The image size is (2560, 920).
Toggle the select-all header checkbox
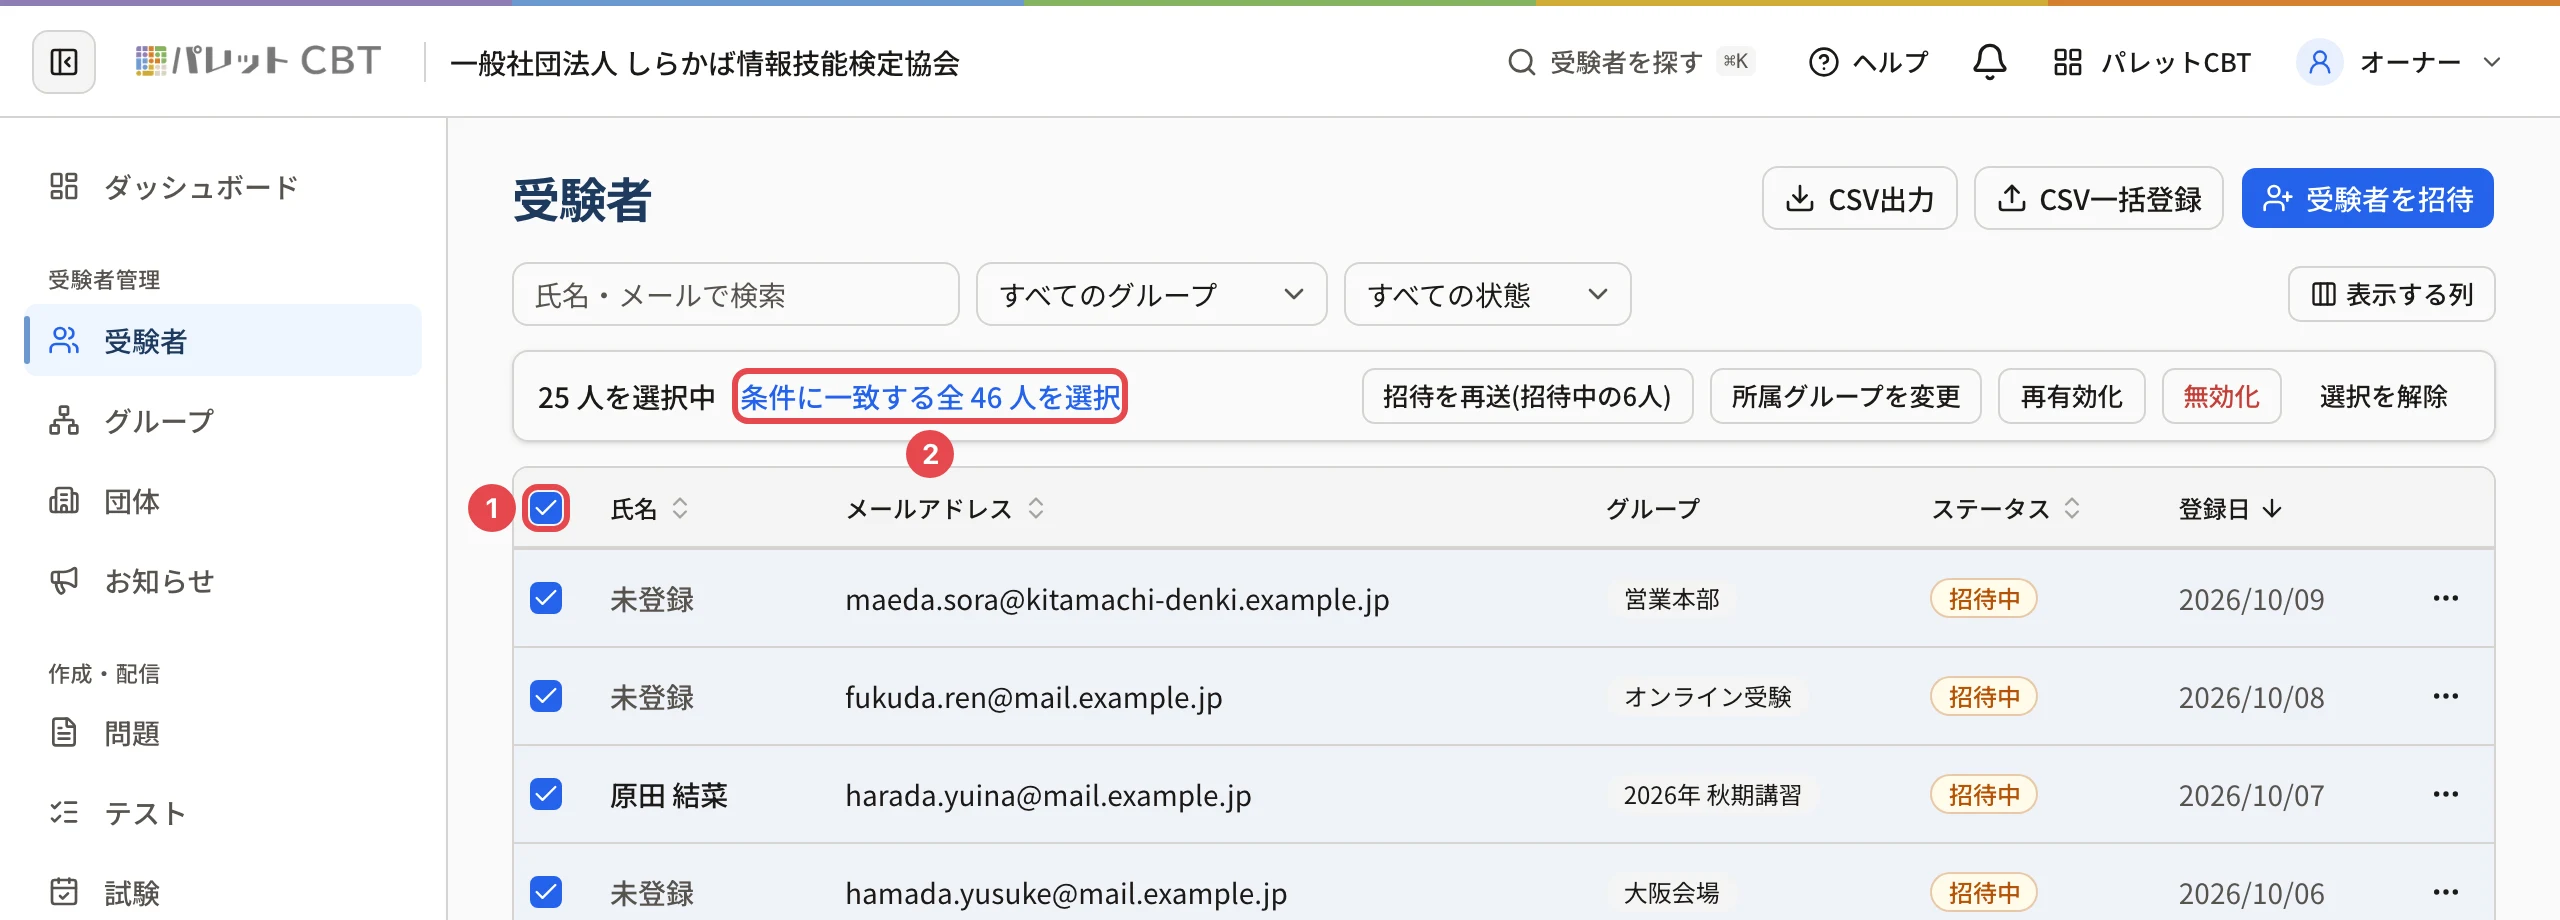click(x=546, y=509)
